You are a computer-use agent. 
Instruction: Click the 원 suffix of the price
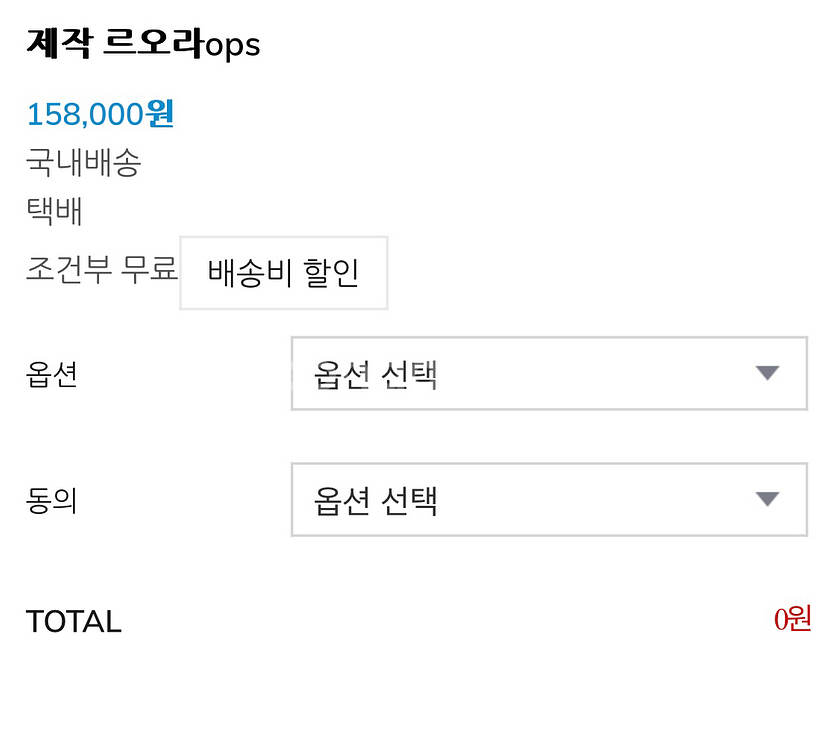pyautogui.click(x=160, y=114)
